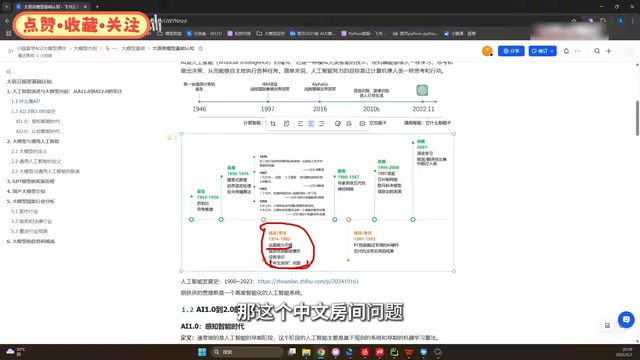Screen dimensions: 640x360
Task: Click the first breadcrumb item 小田哥学AGI
Action: point(42,48)
